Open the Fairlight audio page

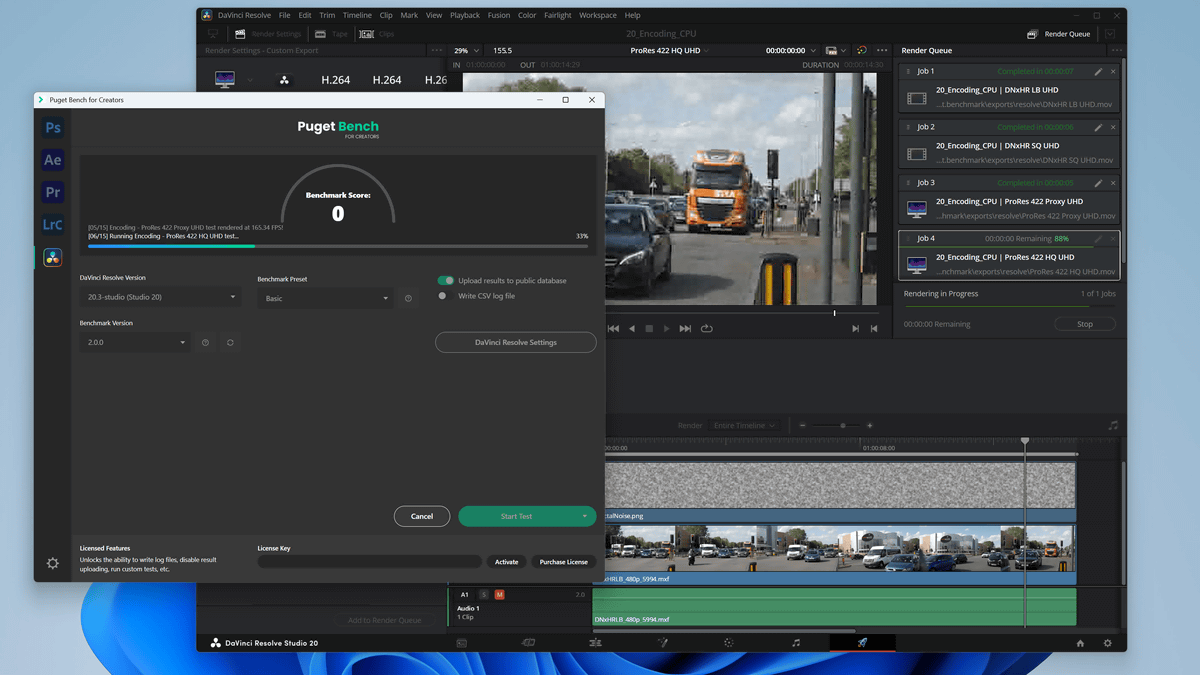(795, 643)
